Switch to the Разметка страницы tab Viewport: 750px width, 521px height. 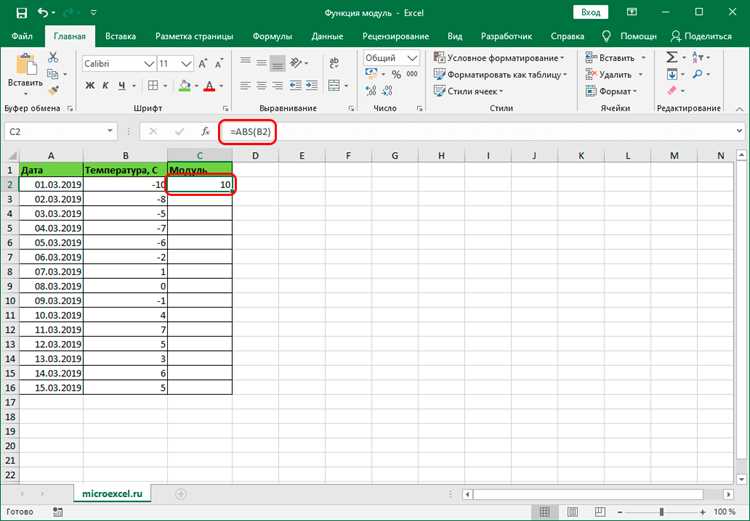194,36
